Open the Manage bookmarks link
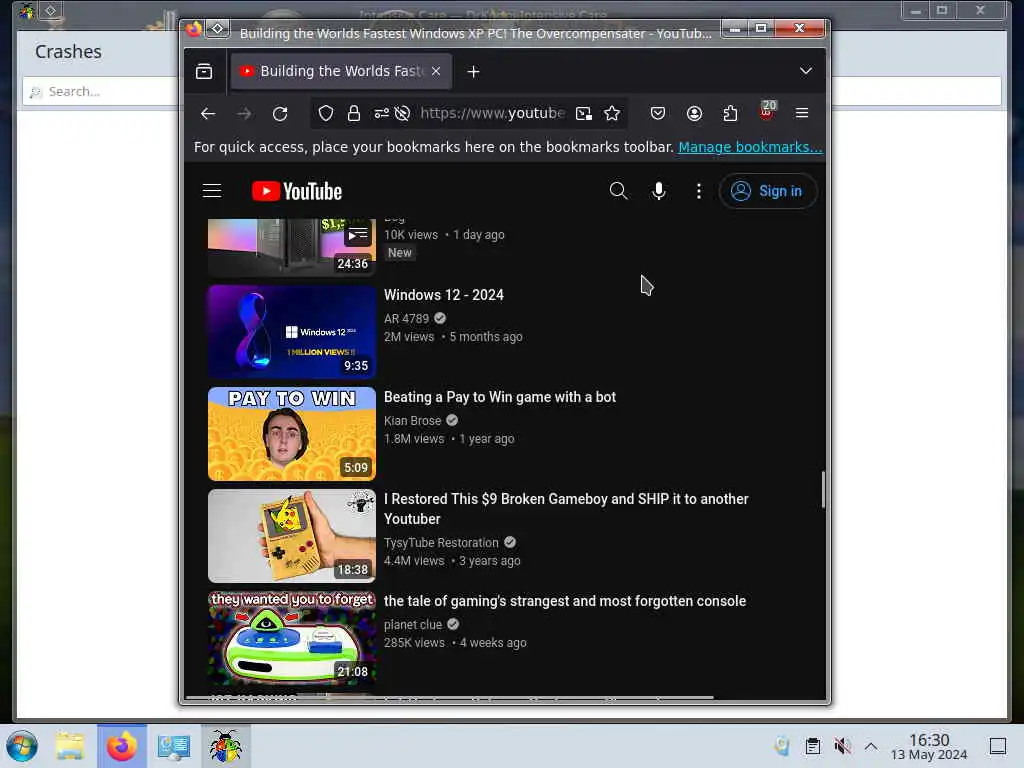Image resolution: width=1024 pixels, height=768 pixels. tap(750, 147)
